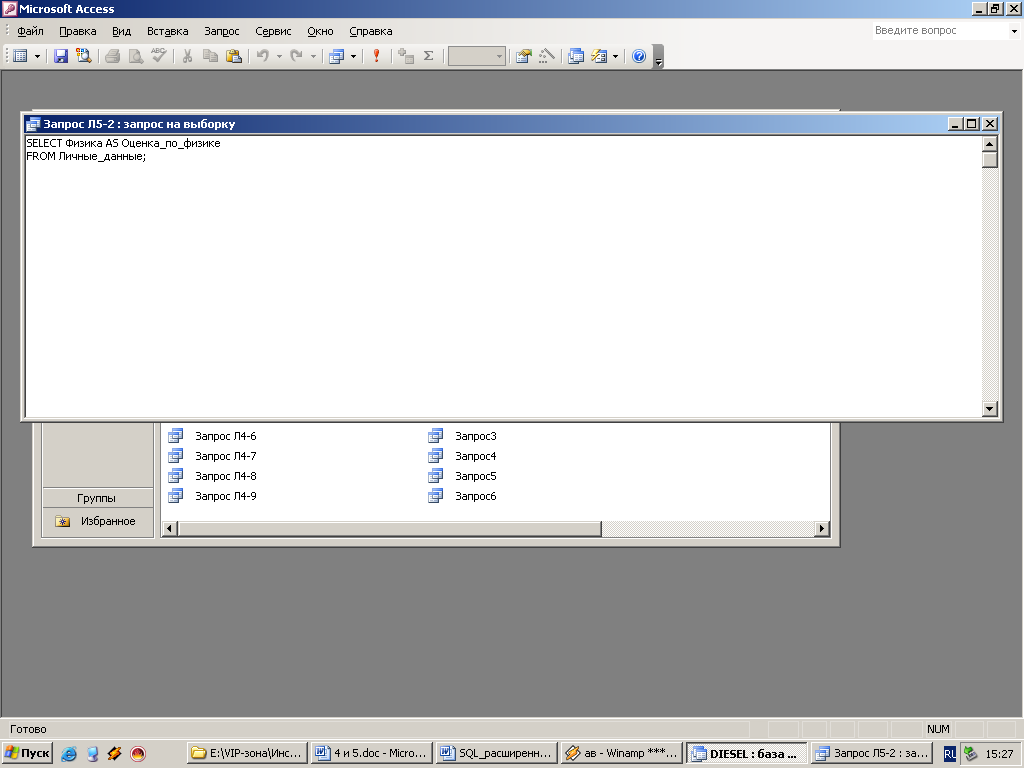Click the Database Window toolbar icon

[575, 56]
